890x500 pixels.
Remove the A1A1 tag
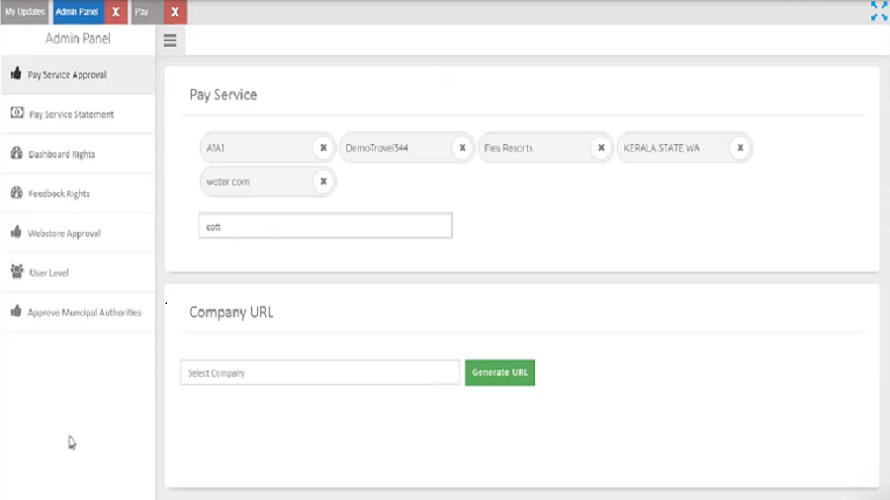coord(323,148)
